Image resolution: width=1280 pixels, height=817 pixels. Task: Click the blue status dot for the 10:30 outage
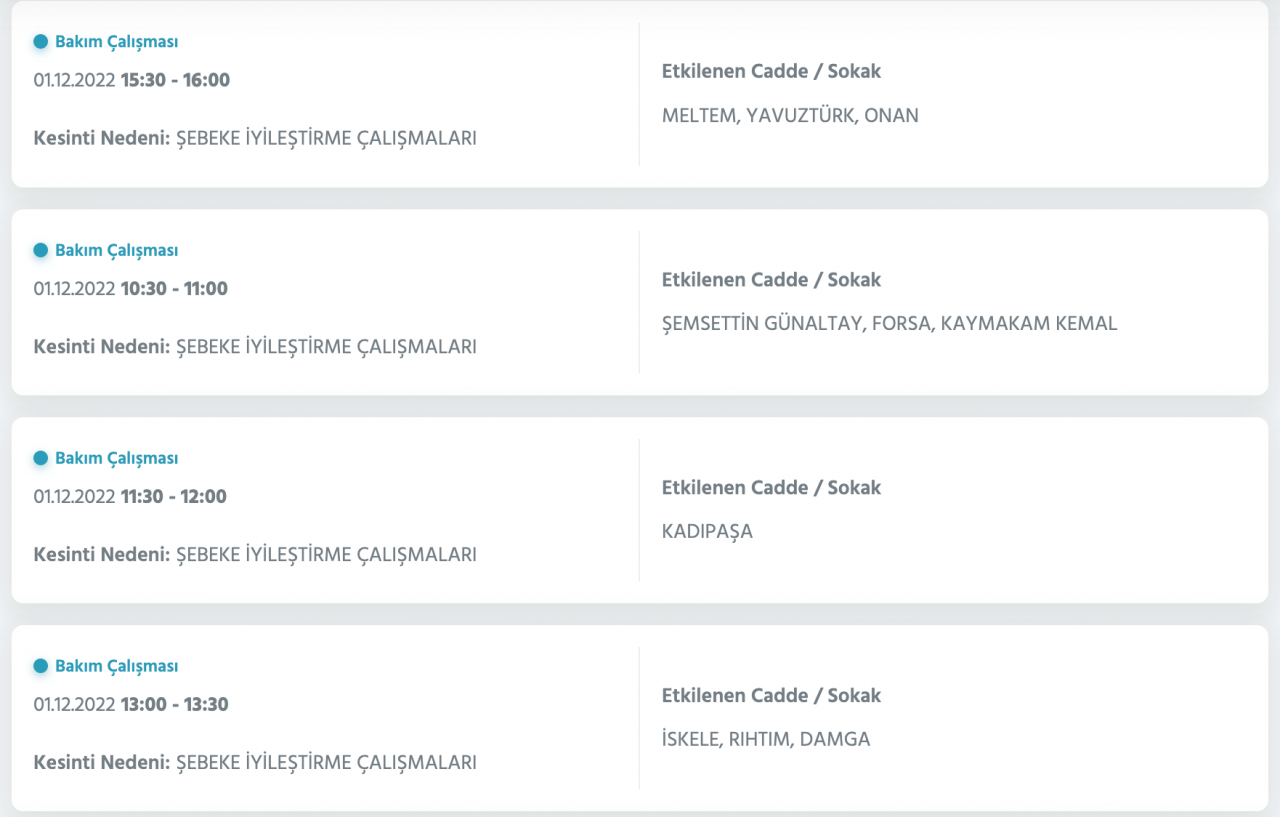coord(41,250)
